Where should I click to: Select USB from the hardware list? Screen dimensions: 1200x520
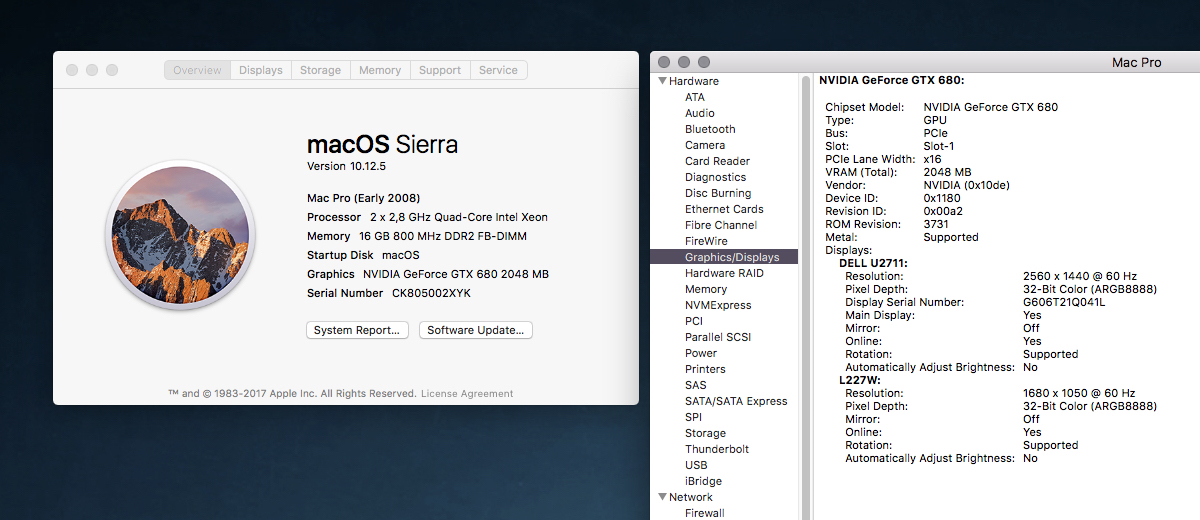pos(696,465)
